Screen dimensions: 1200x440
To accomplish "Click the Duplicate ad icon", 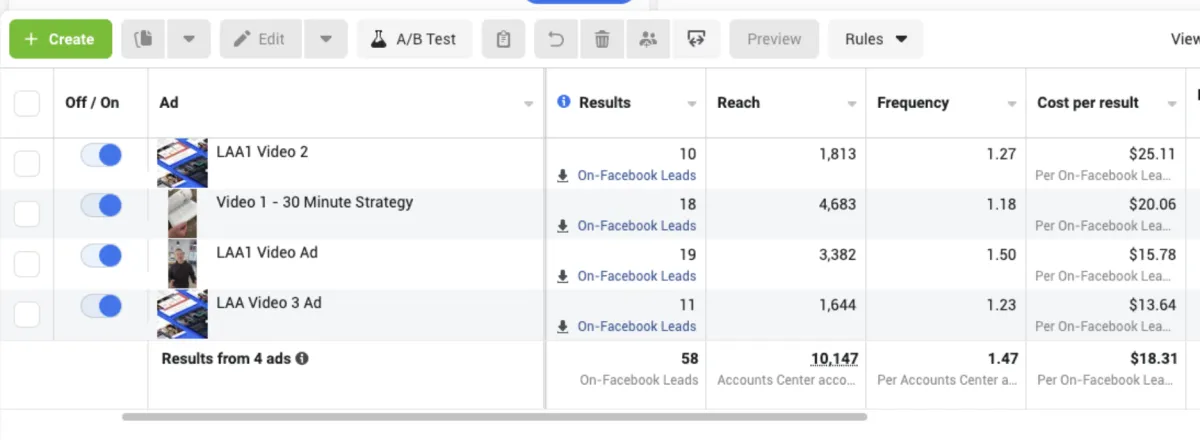I will 143,39.
